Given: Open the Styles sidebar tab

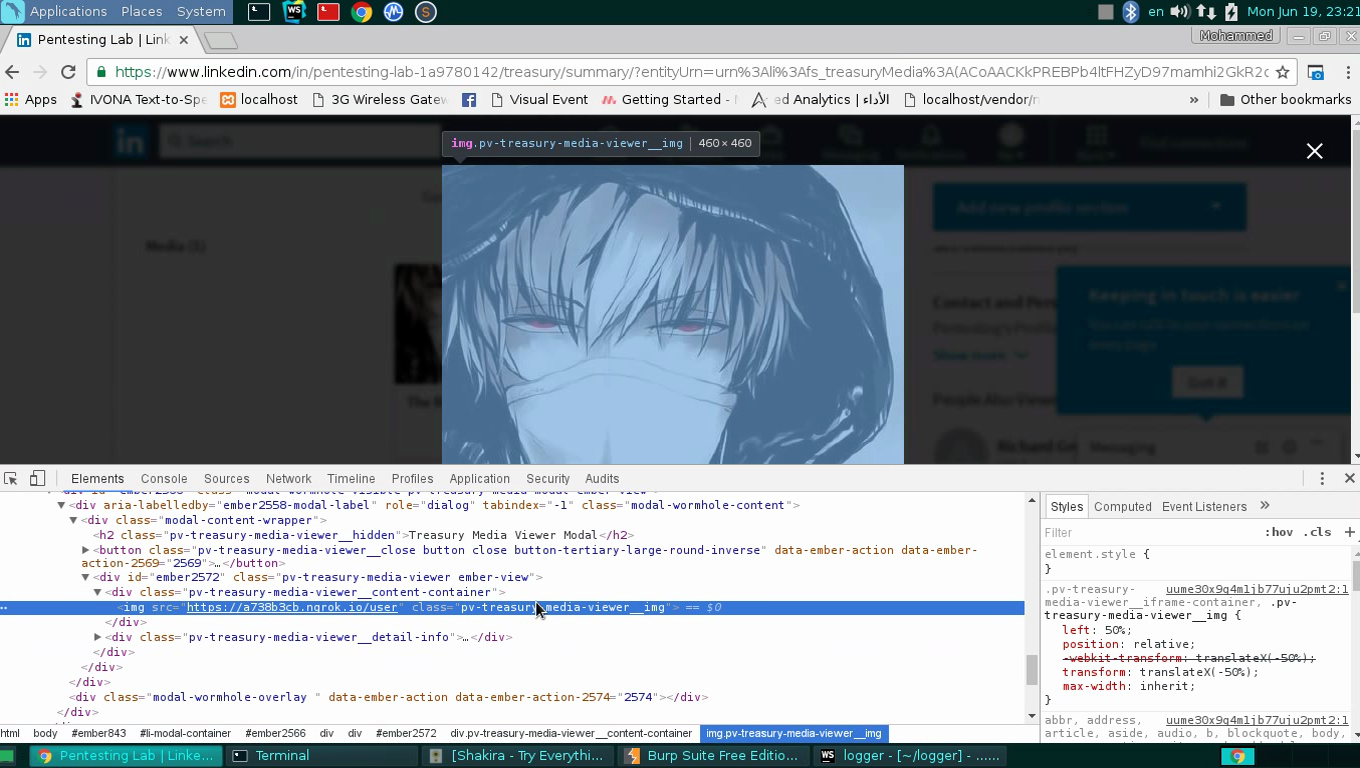Looking at the screenshot, I should pyautogui.click(x=1066, y=506).
